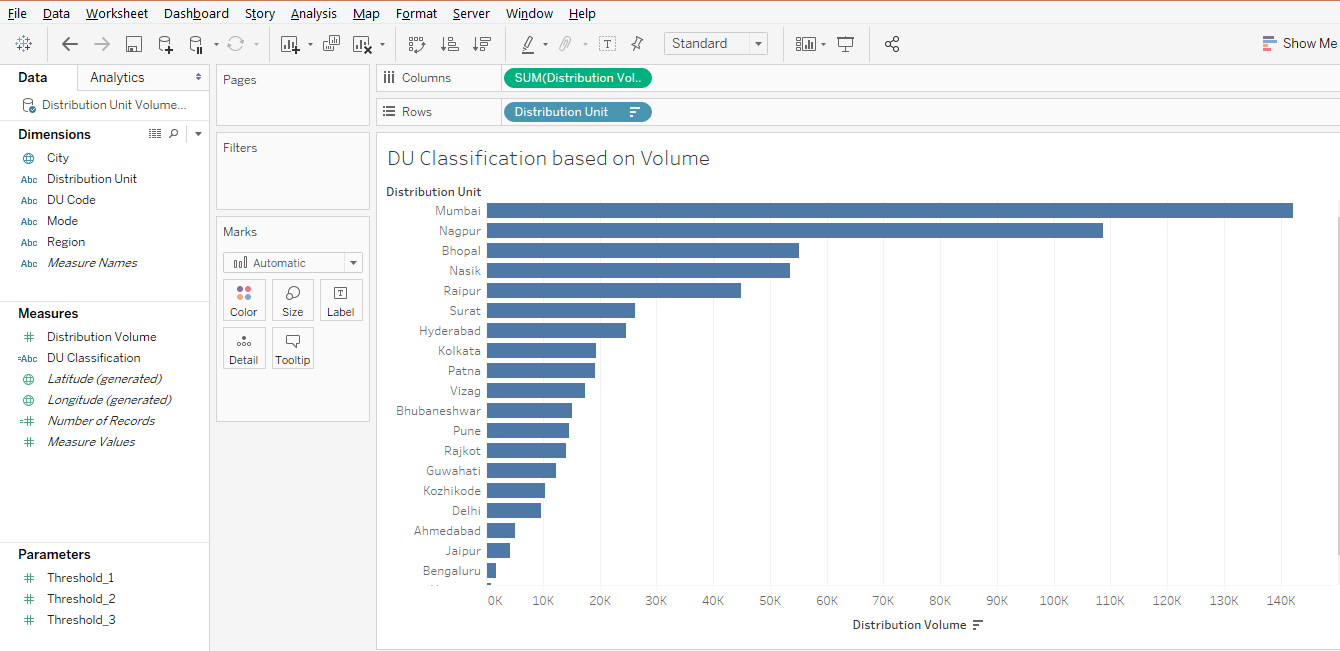
Task: Sort bars ascending using toolbar icon
Action: point(450,44)
